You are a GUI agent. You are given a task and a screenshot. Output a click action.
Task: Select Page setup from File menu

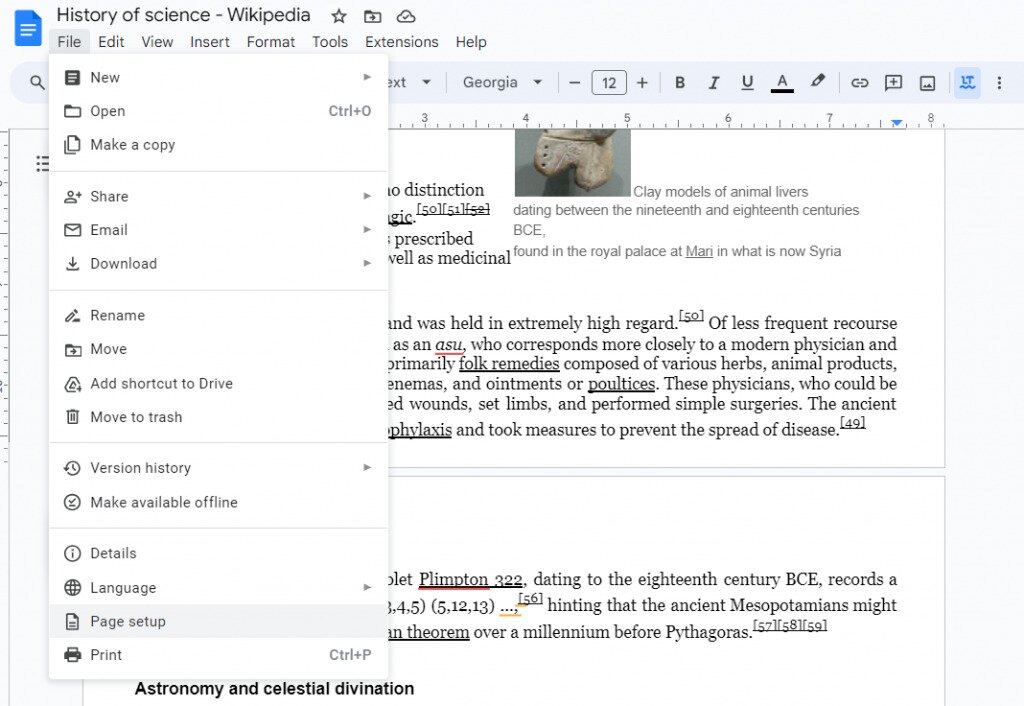click(128, 621)
